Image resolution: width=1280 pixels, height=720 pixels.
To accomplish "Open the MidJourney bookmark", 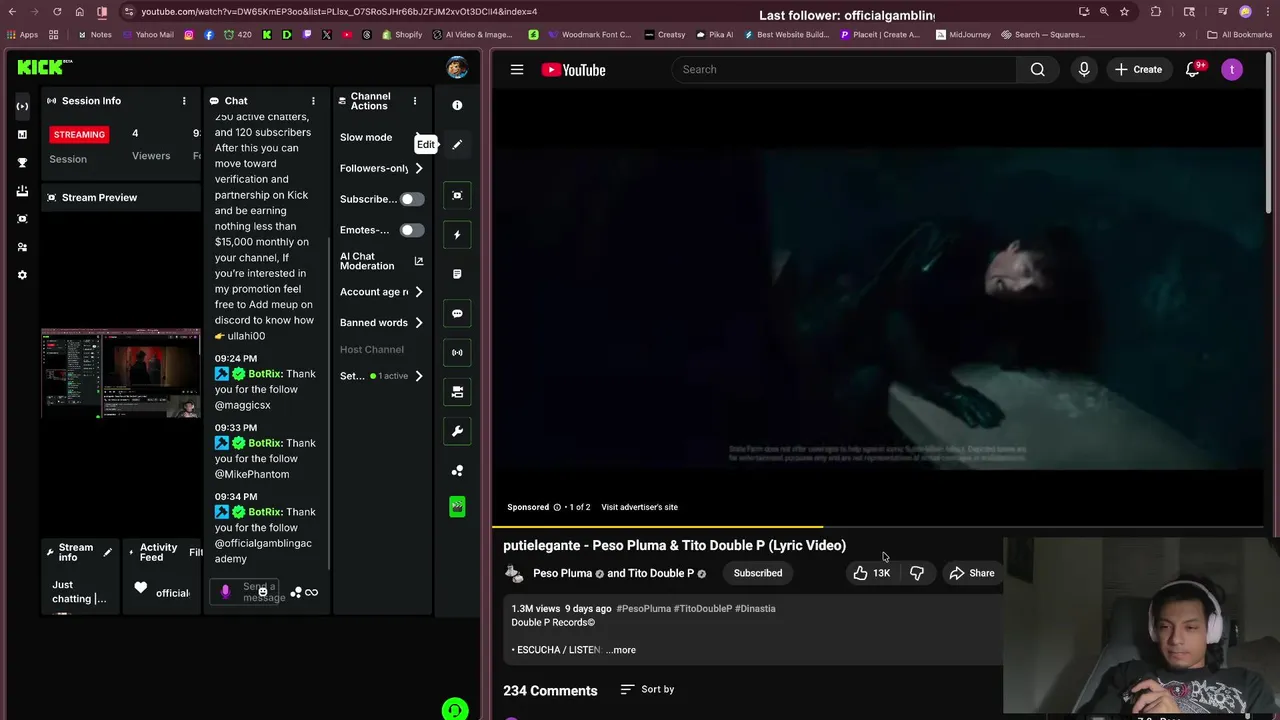I will coord(963,34).
